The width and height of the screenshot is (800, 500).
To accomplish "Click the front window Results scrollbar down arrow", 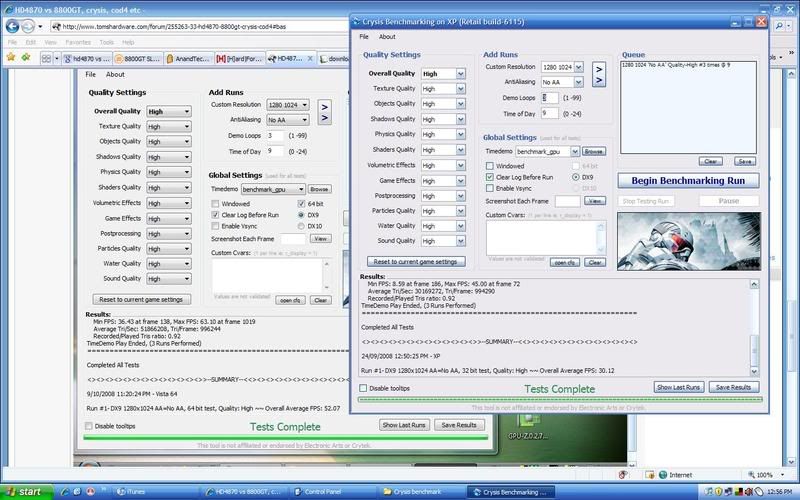I will [754, 371].
